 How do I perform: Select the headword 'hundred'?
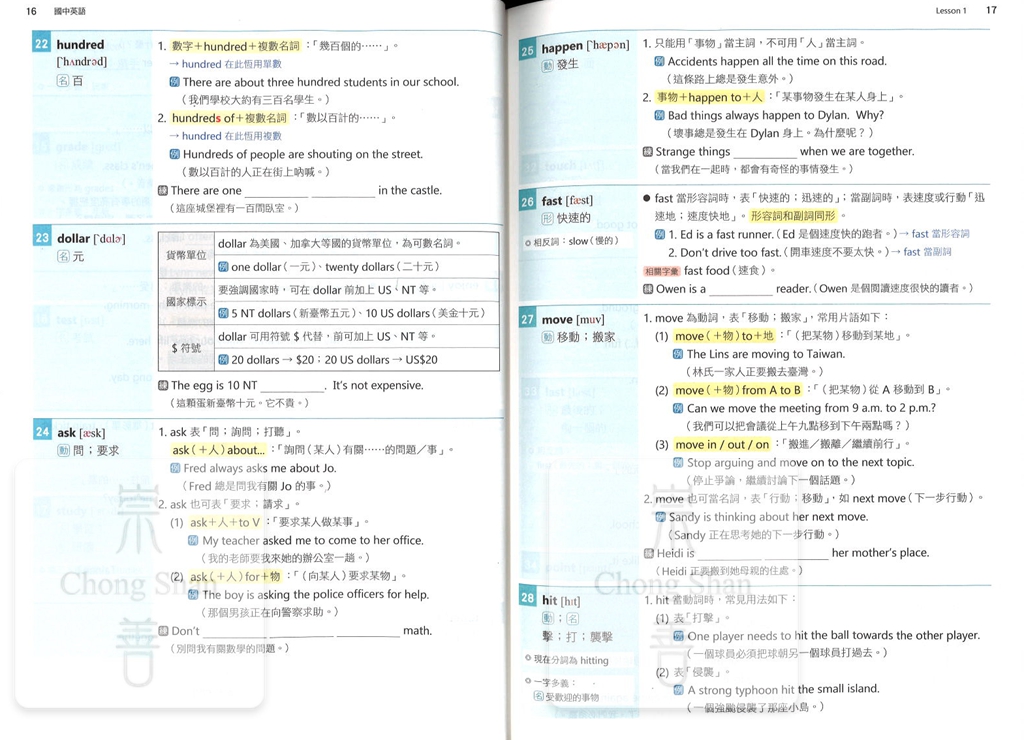pos(80,44)
